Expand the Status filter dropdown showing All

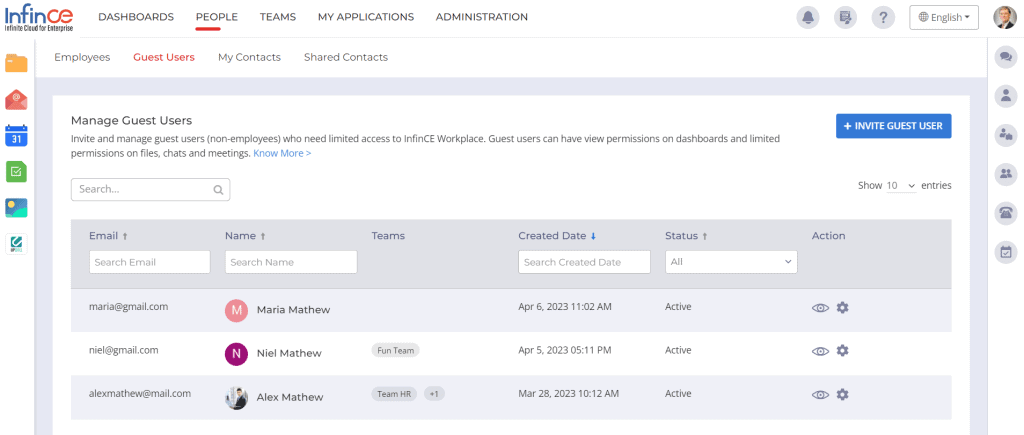click(731, 262)
